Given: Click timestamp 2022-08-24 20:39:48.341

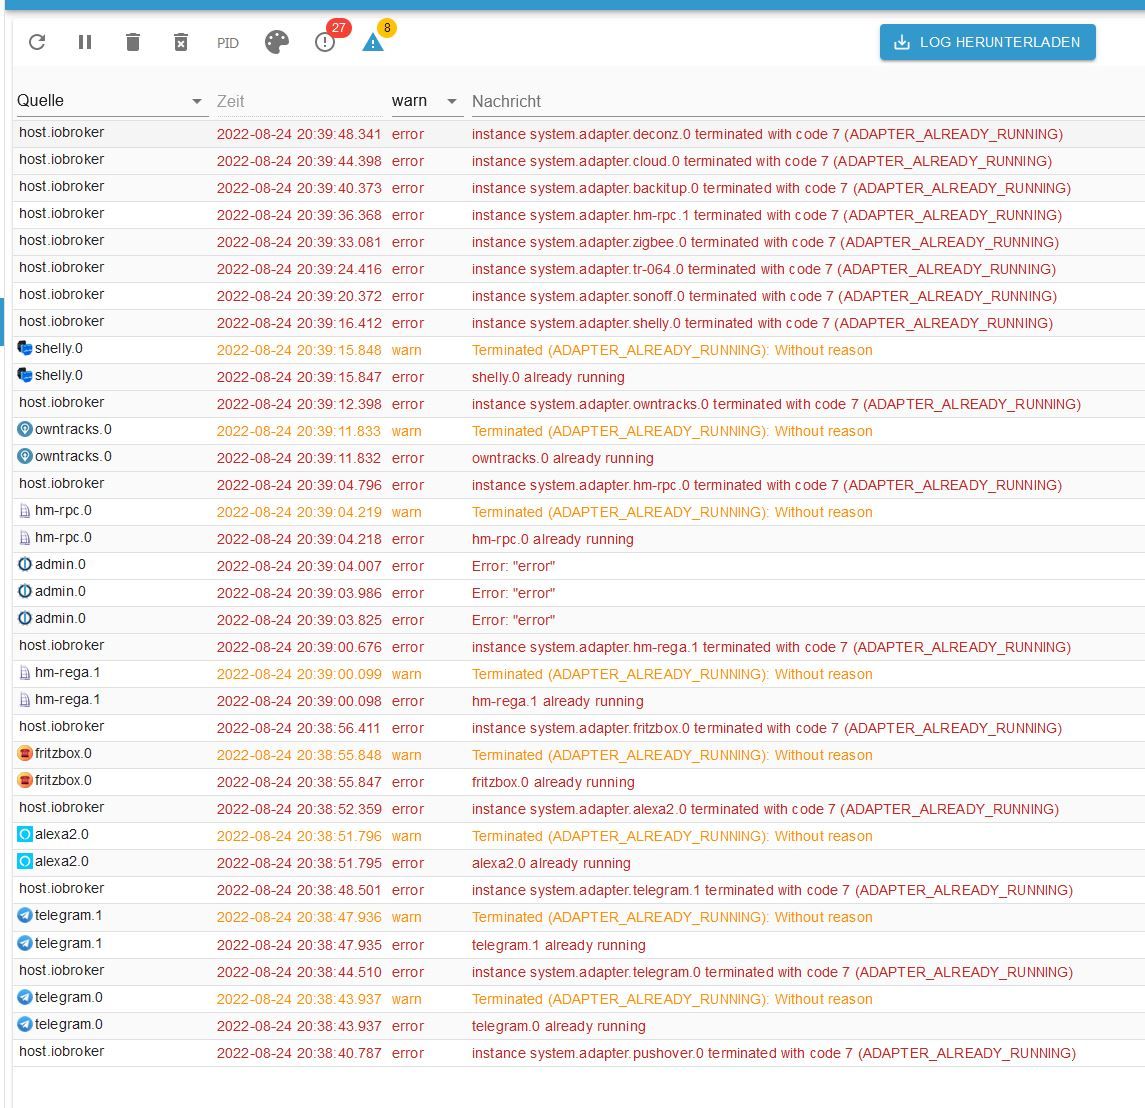Looking at the screenshot, I should pos(299,134).
